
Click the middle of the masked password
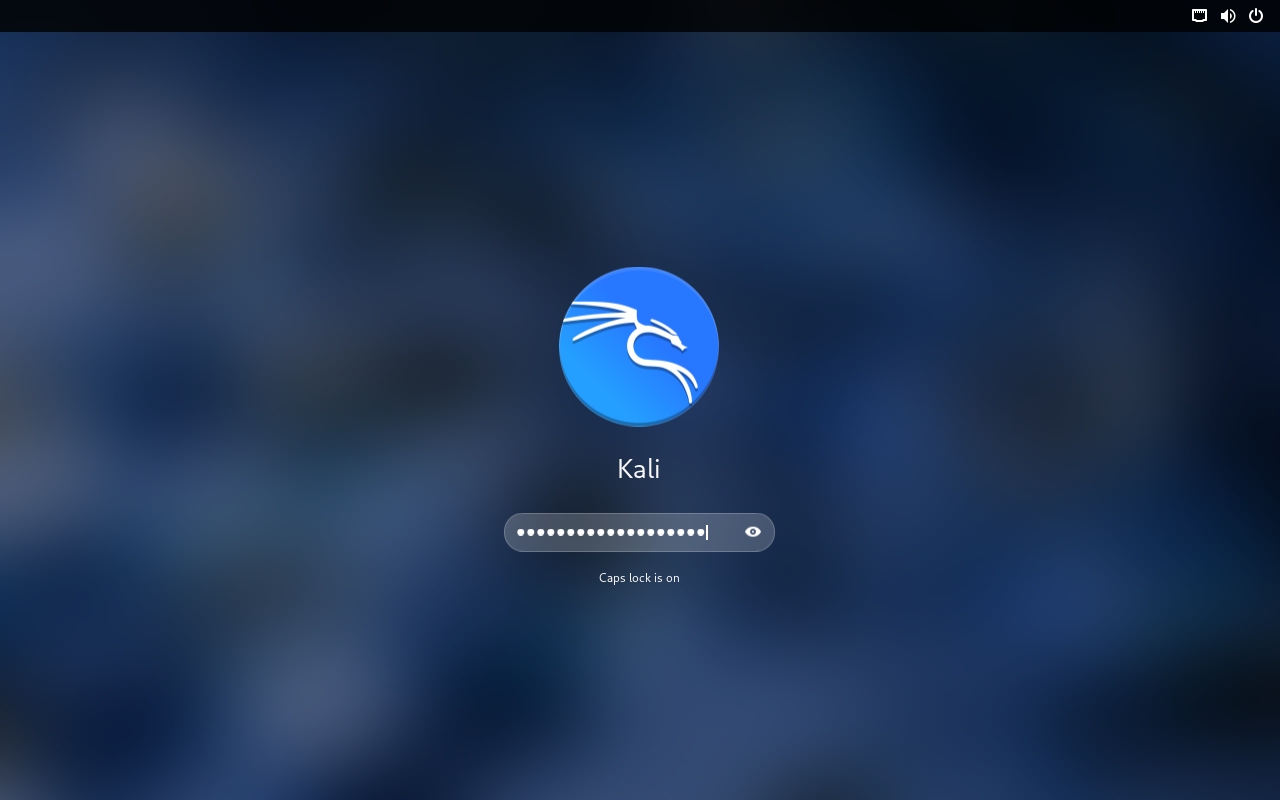point(611,532)
